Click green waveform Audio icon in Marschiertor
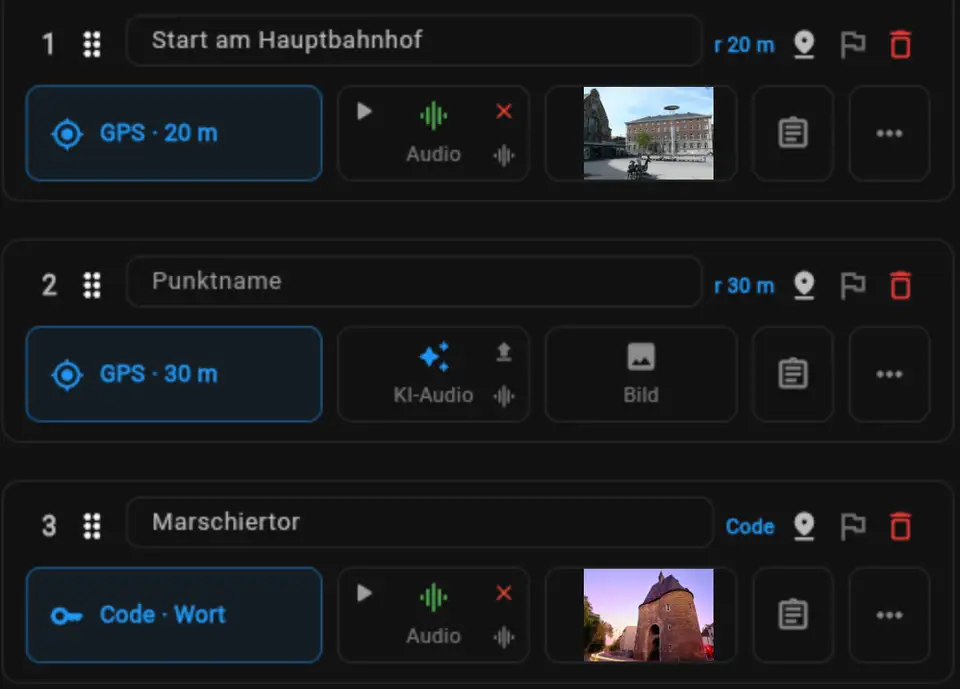 click(433, 597)
